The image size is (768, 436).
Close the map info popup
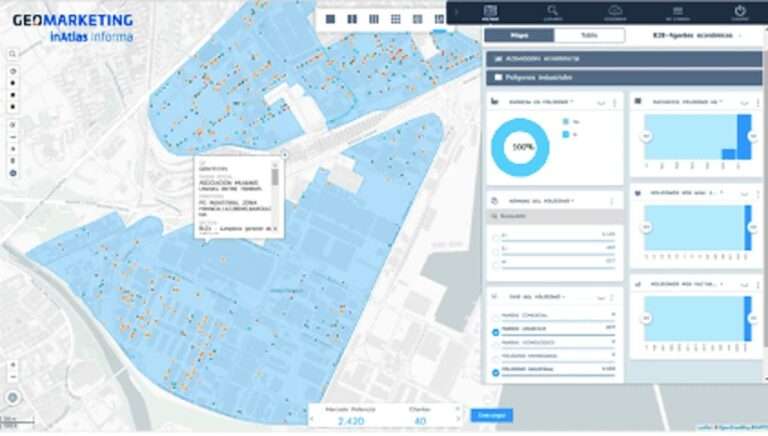point(283,156)
